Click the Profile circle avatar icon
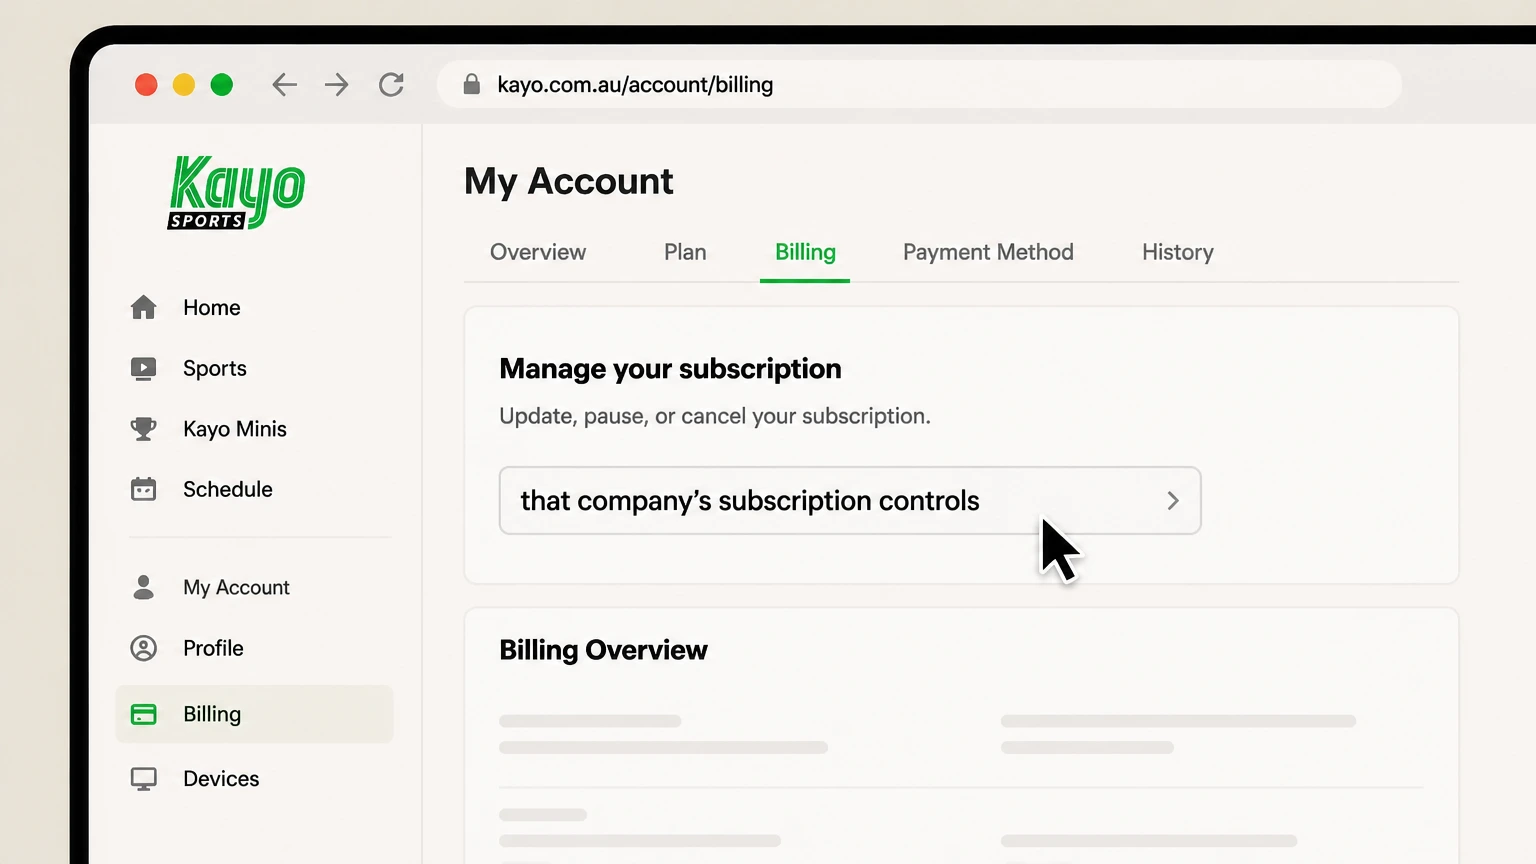Screen dimensions: 1536x864 [144, 648]
